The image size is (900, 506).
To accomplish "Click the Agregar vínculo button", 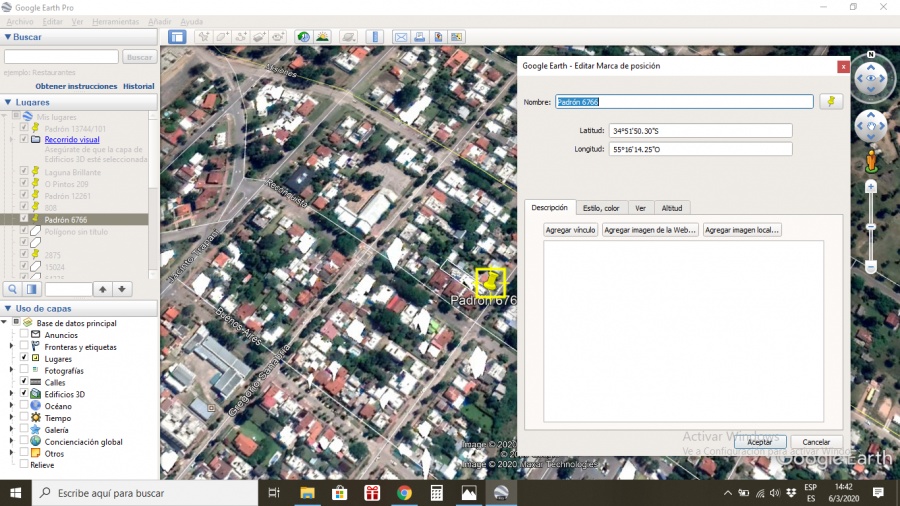I will pyautogui.click(x=571, y=230).
